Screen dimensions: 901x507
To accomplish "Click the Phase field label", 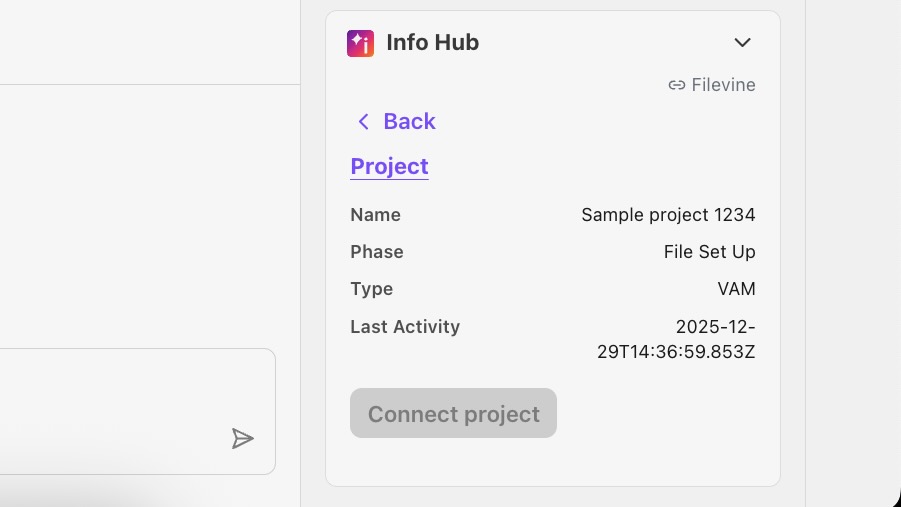I will coord(377,252).
